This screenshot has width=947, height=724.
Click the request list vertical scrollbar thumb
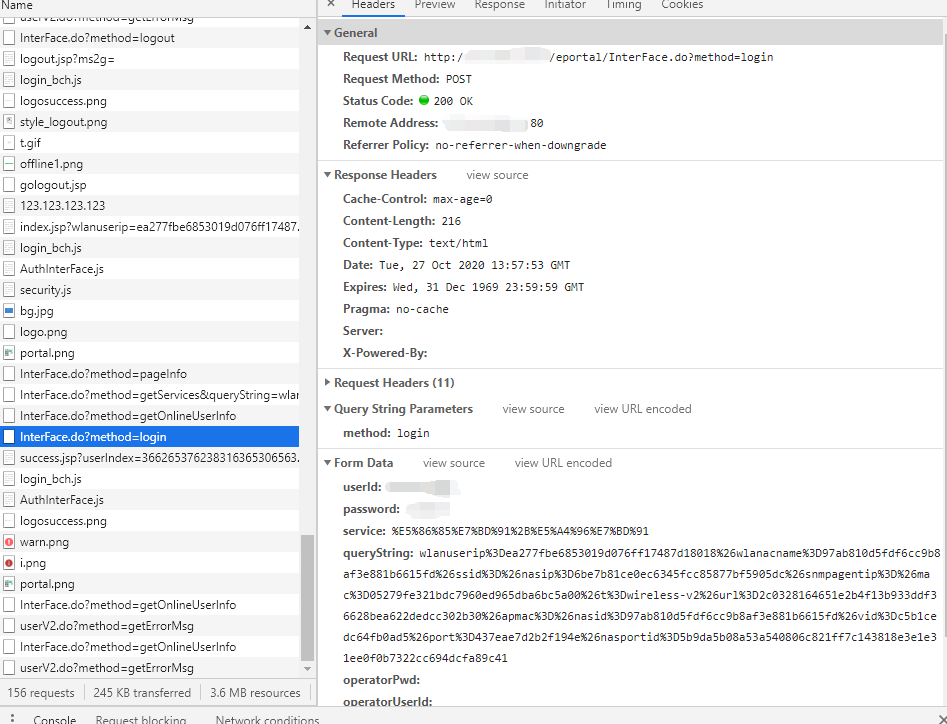307,598
